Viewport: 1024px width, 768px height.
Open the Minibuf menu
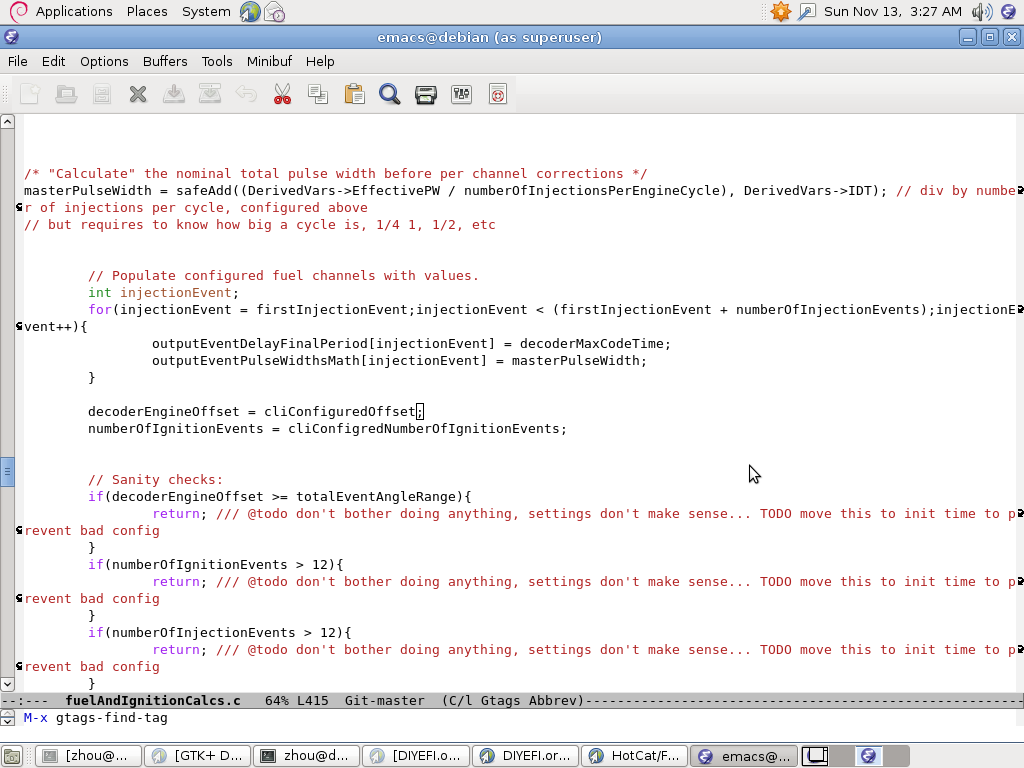tap(269, 61)
